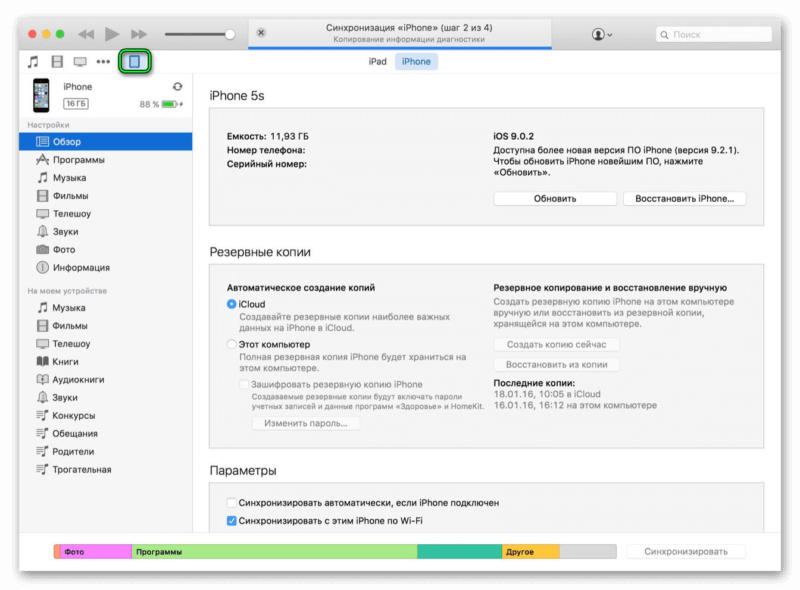Open Телешоу under Настройки
The height and width of the screenshot is (590, 800).
click(x=106, y=213)
